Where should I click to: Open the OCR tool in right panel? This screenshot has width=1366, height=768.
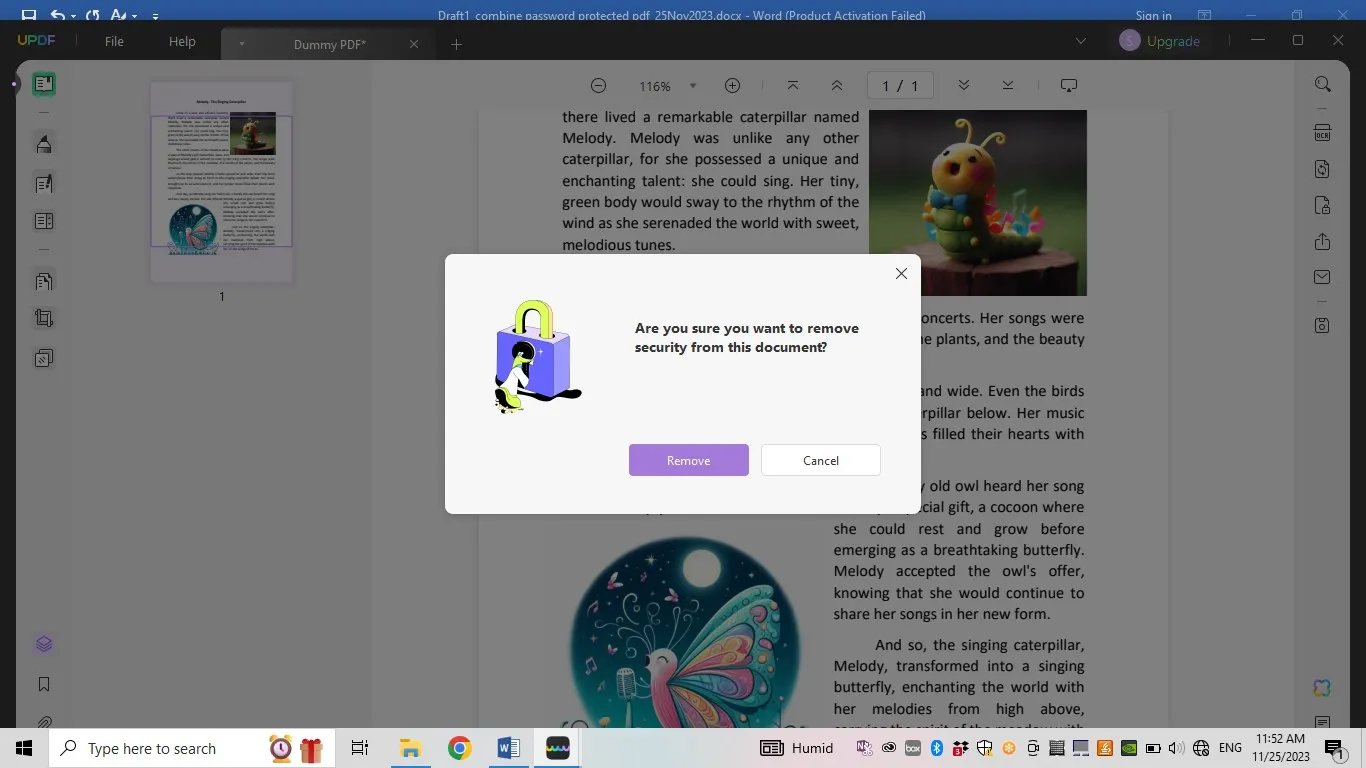click(x=1322, y=131)
